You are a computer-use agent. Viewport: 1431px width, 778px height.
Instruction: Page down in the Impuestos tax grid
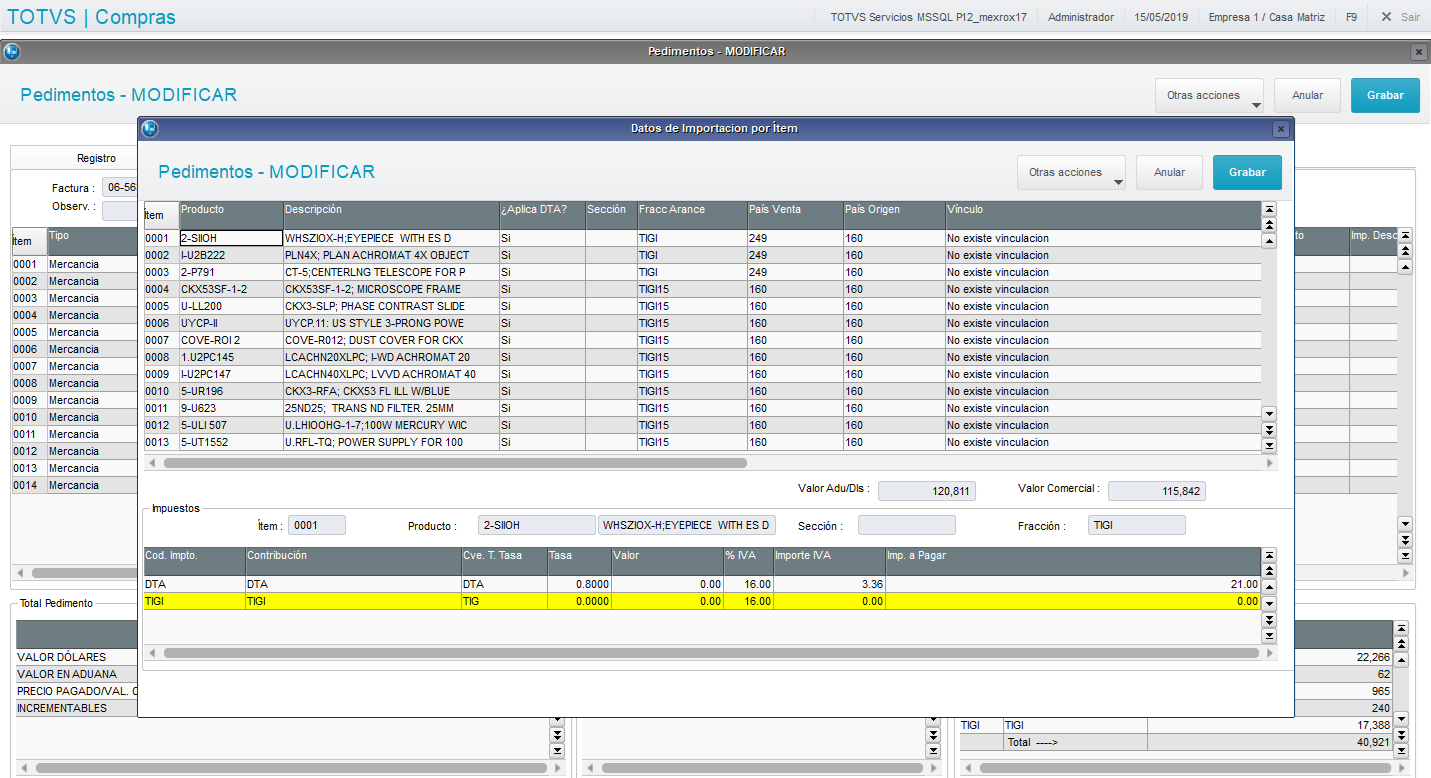(x=1269, y=619)
